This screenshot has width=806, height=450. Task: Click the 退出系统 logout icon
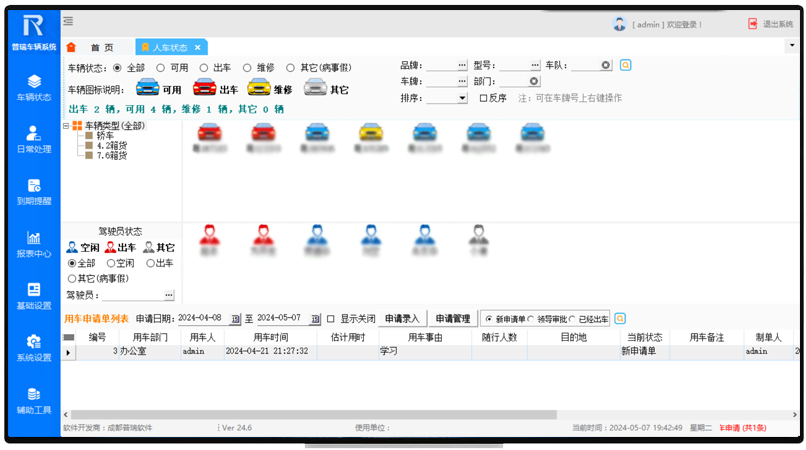pos(753,24)
